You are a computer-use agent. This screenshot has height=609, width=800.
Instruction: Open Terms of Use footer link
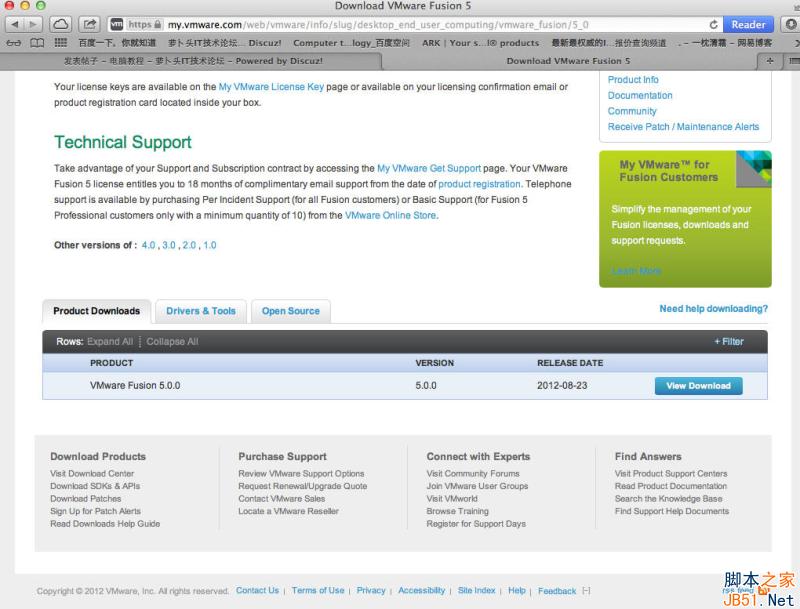[x=318, y=591]
